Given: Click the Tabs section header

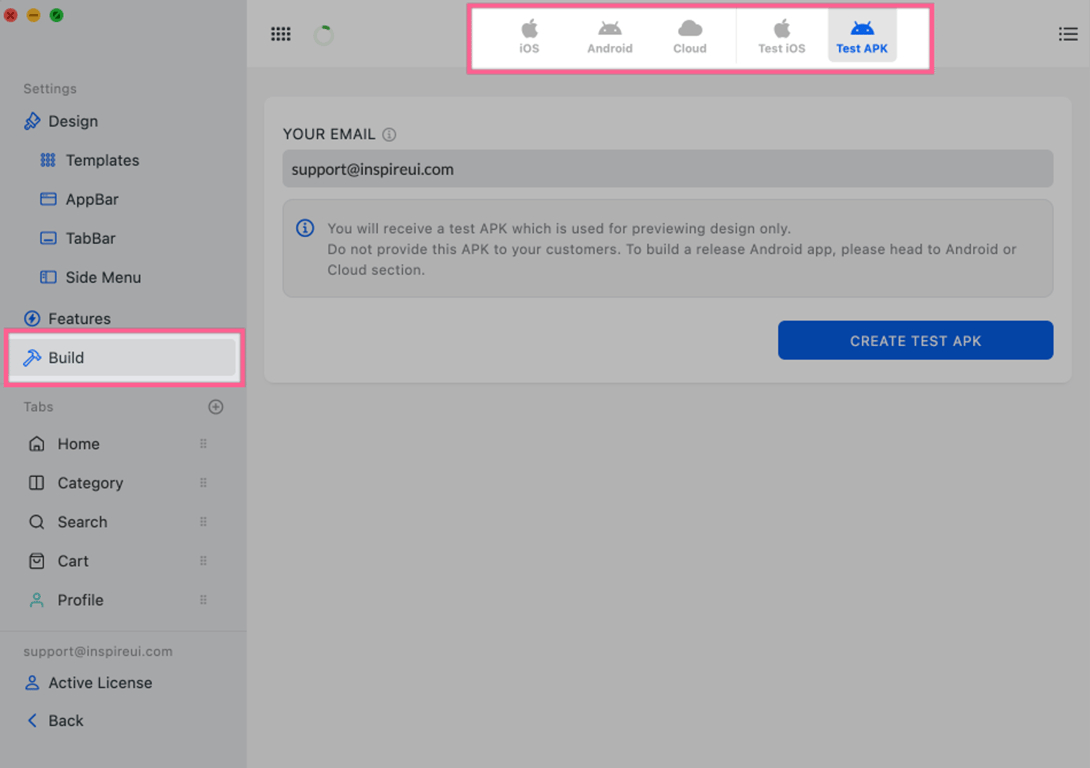Looking at the screenshot, I should [38, 407].
